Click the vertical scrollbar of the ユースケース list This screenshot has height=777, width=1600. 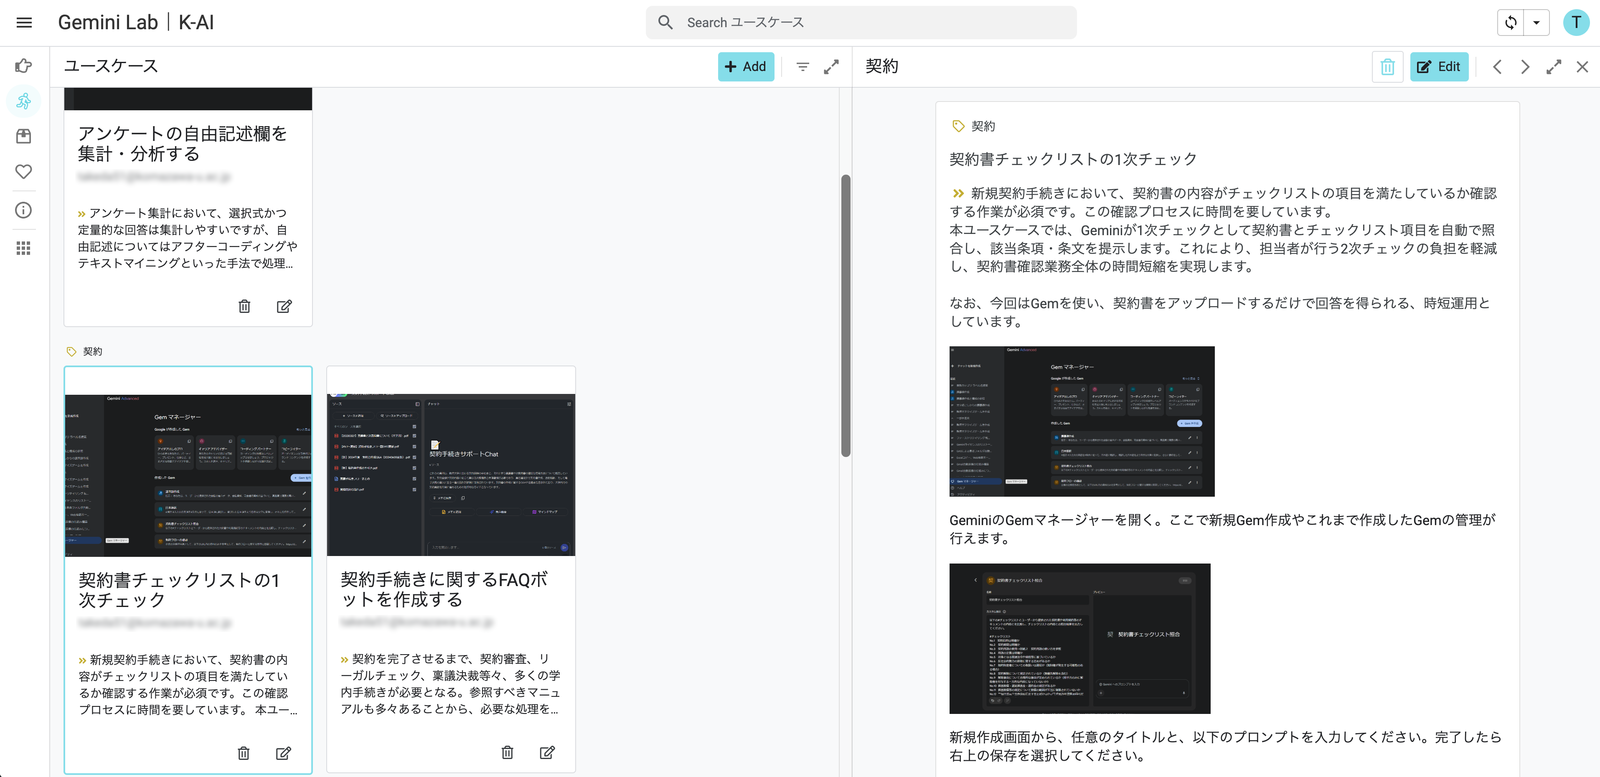click(846, 315)
